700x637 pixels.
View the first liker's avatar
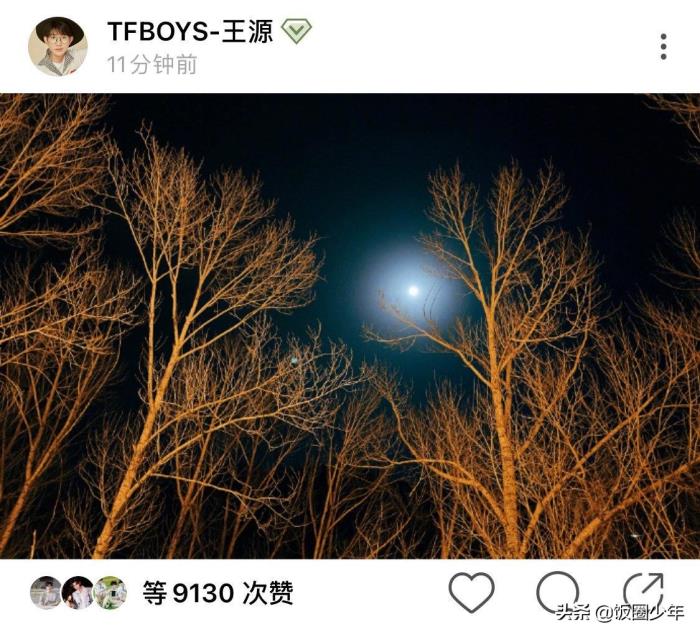(x=46, y=593)
